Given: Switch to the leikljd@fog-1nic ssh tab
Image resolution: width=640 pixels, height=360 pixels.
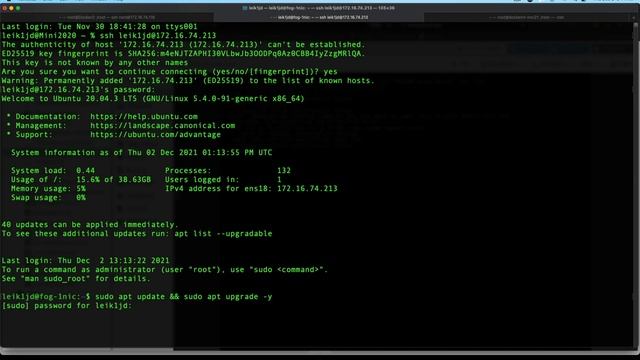Looking at the screenshot, I should (x=319, y=17).
